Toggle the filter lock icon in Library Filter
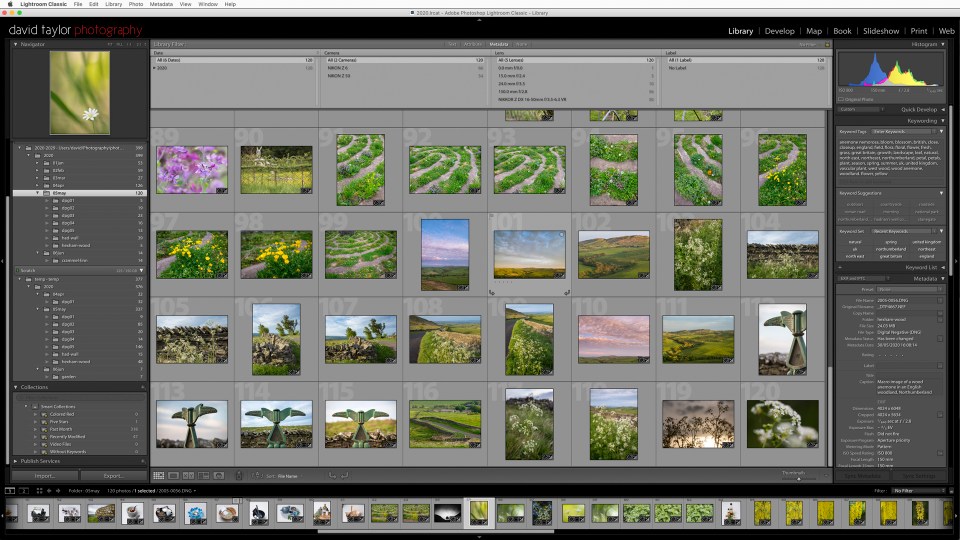960x540 pixels. [x=827, y=45]
